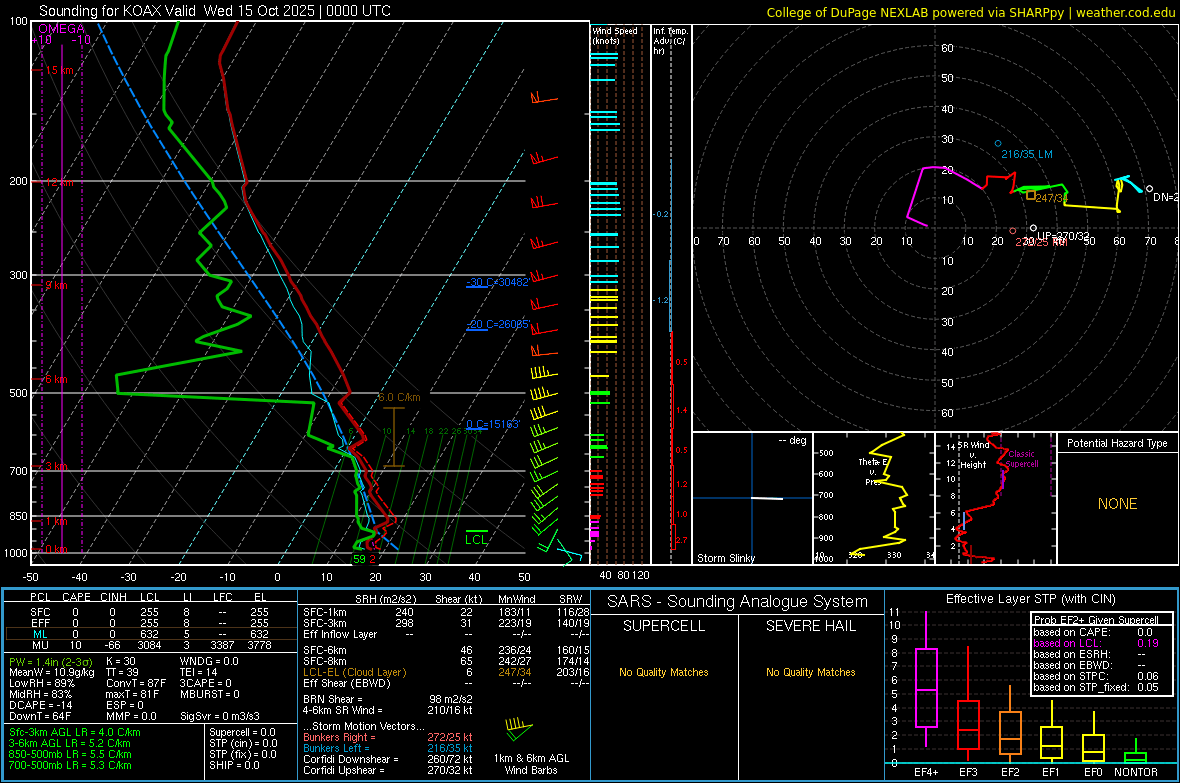Click the Classic Supercell label
The image size is (1180, 783).
coord(1022,459)
